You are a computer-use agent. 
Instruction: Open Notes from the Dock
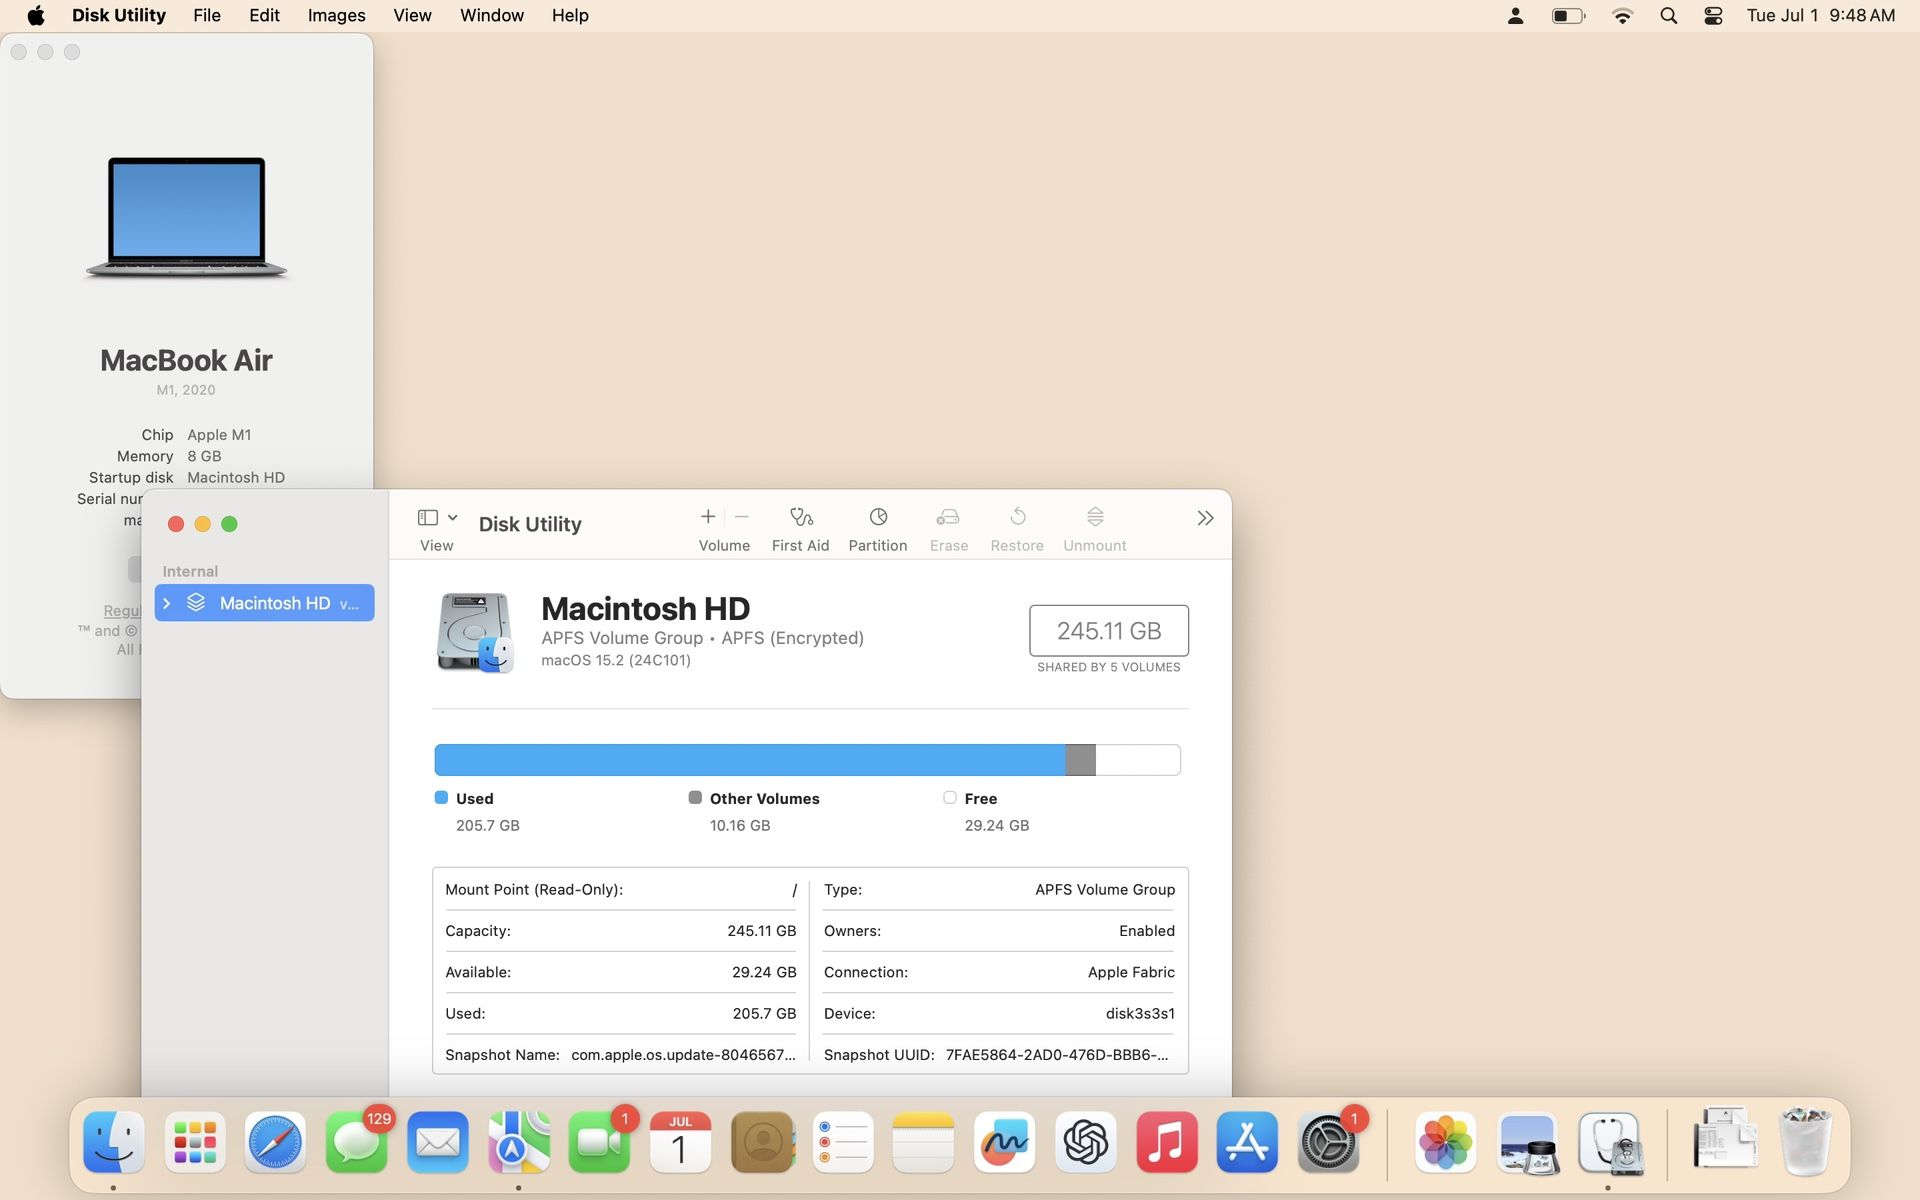point(923,1141)
